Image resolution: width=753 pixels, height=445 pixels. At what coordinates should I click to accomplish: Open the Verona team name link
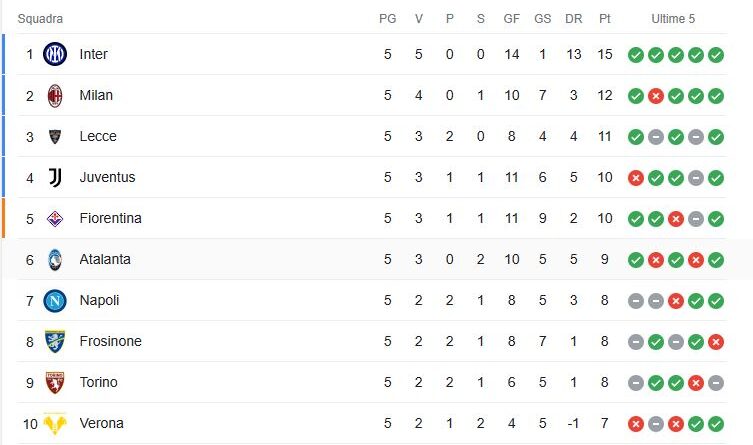[x=101, y=423]
